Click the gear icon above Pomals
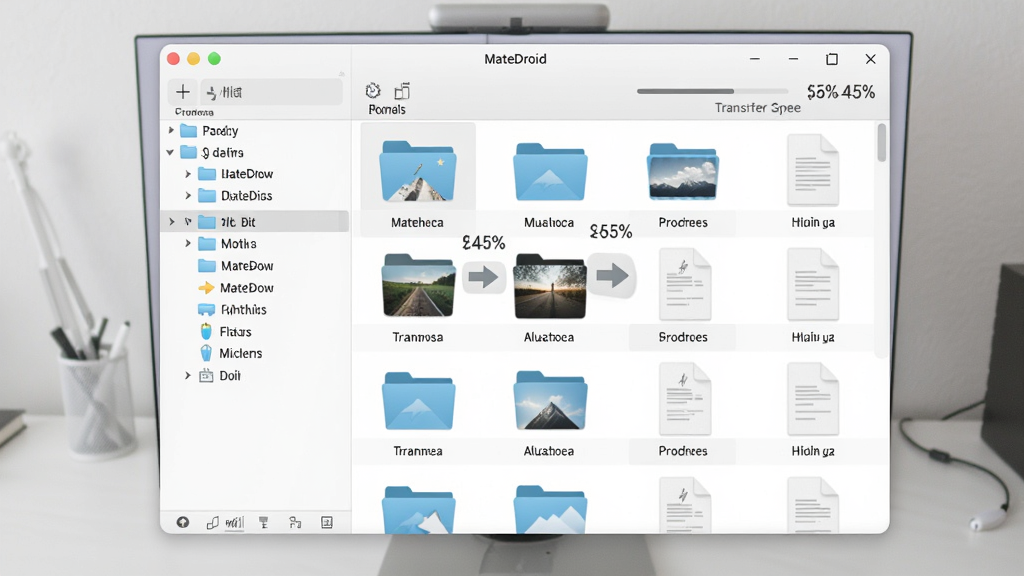The height and width of the screenshot is (576, 1024). click(x=373, y=91)
